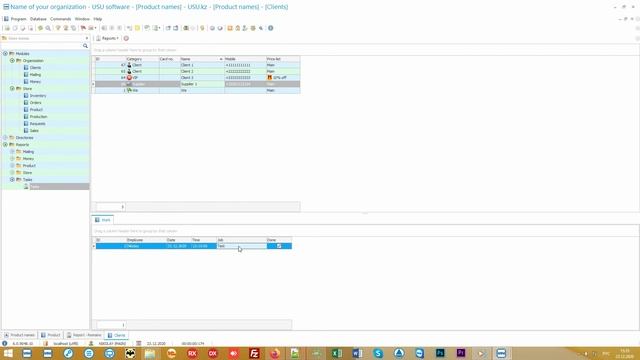This screenshot has height=360, width=640.
Task: Select the Production item in the tree
Action: [x=38, y=117]
